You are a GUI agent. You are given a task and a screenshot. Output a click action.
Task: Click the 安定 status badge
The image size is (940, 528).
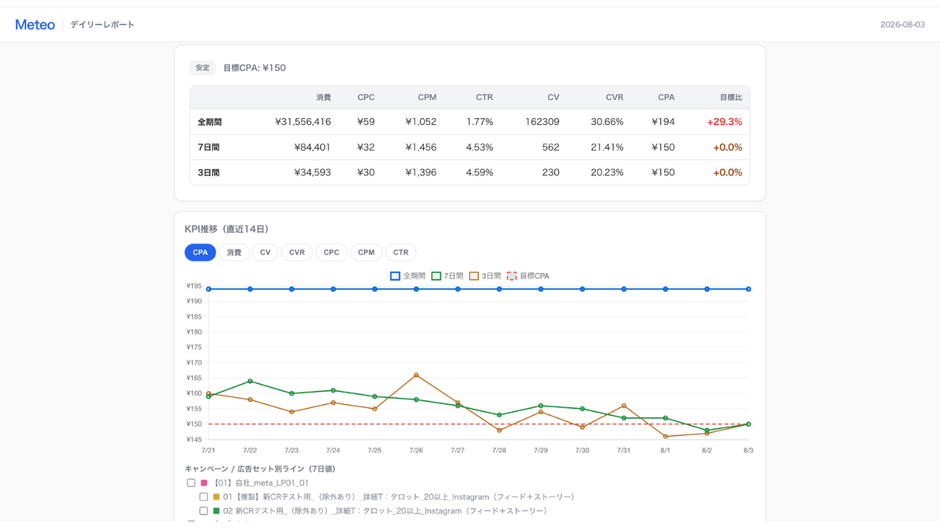(x=203, y=68)
